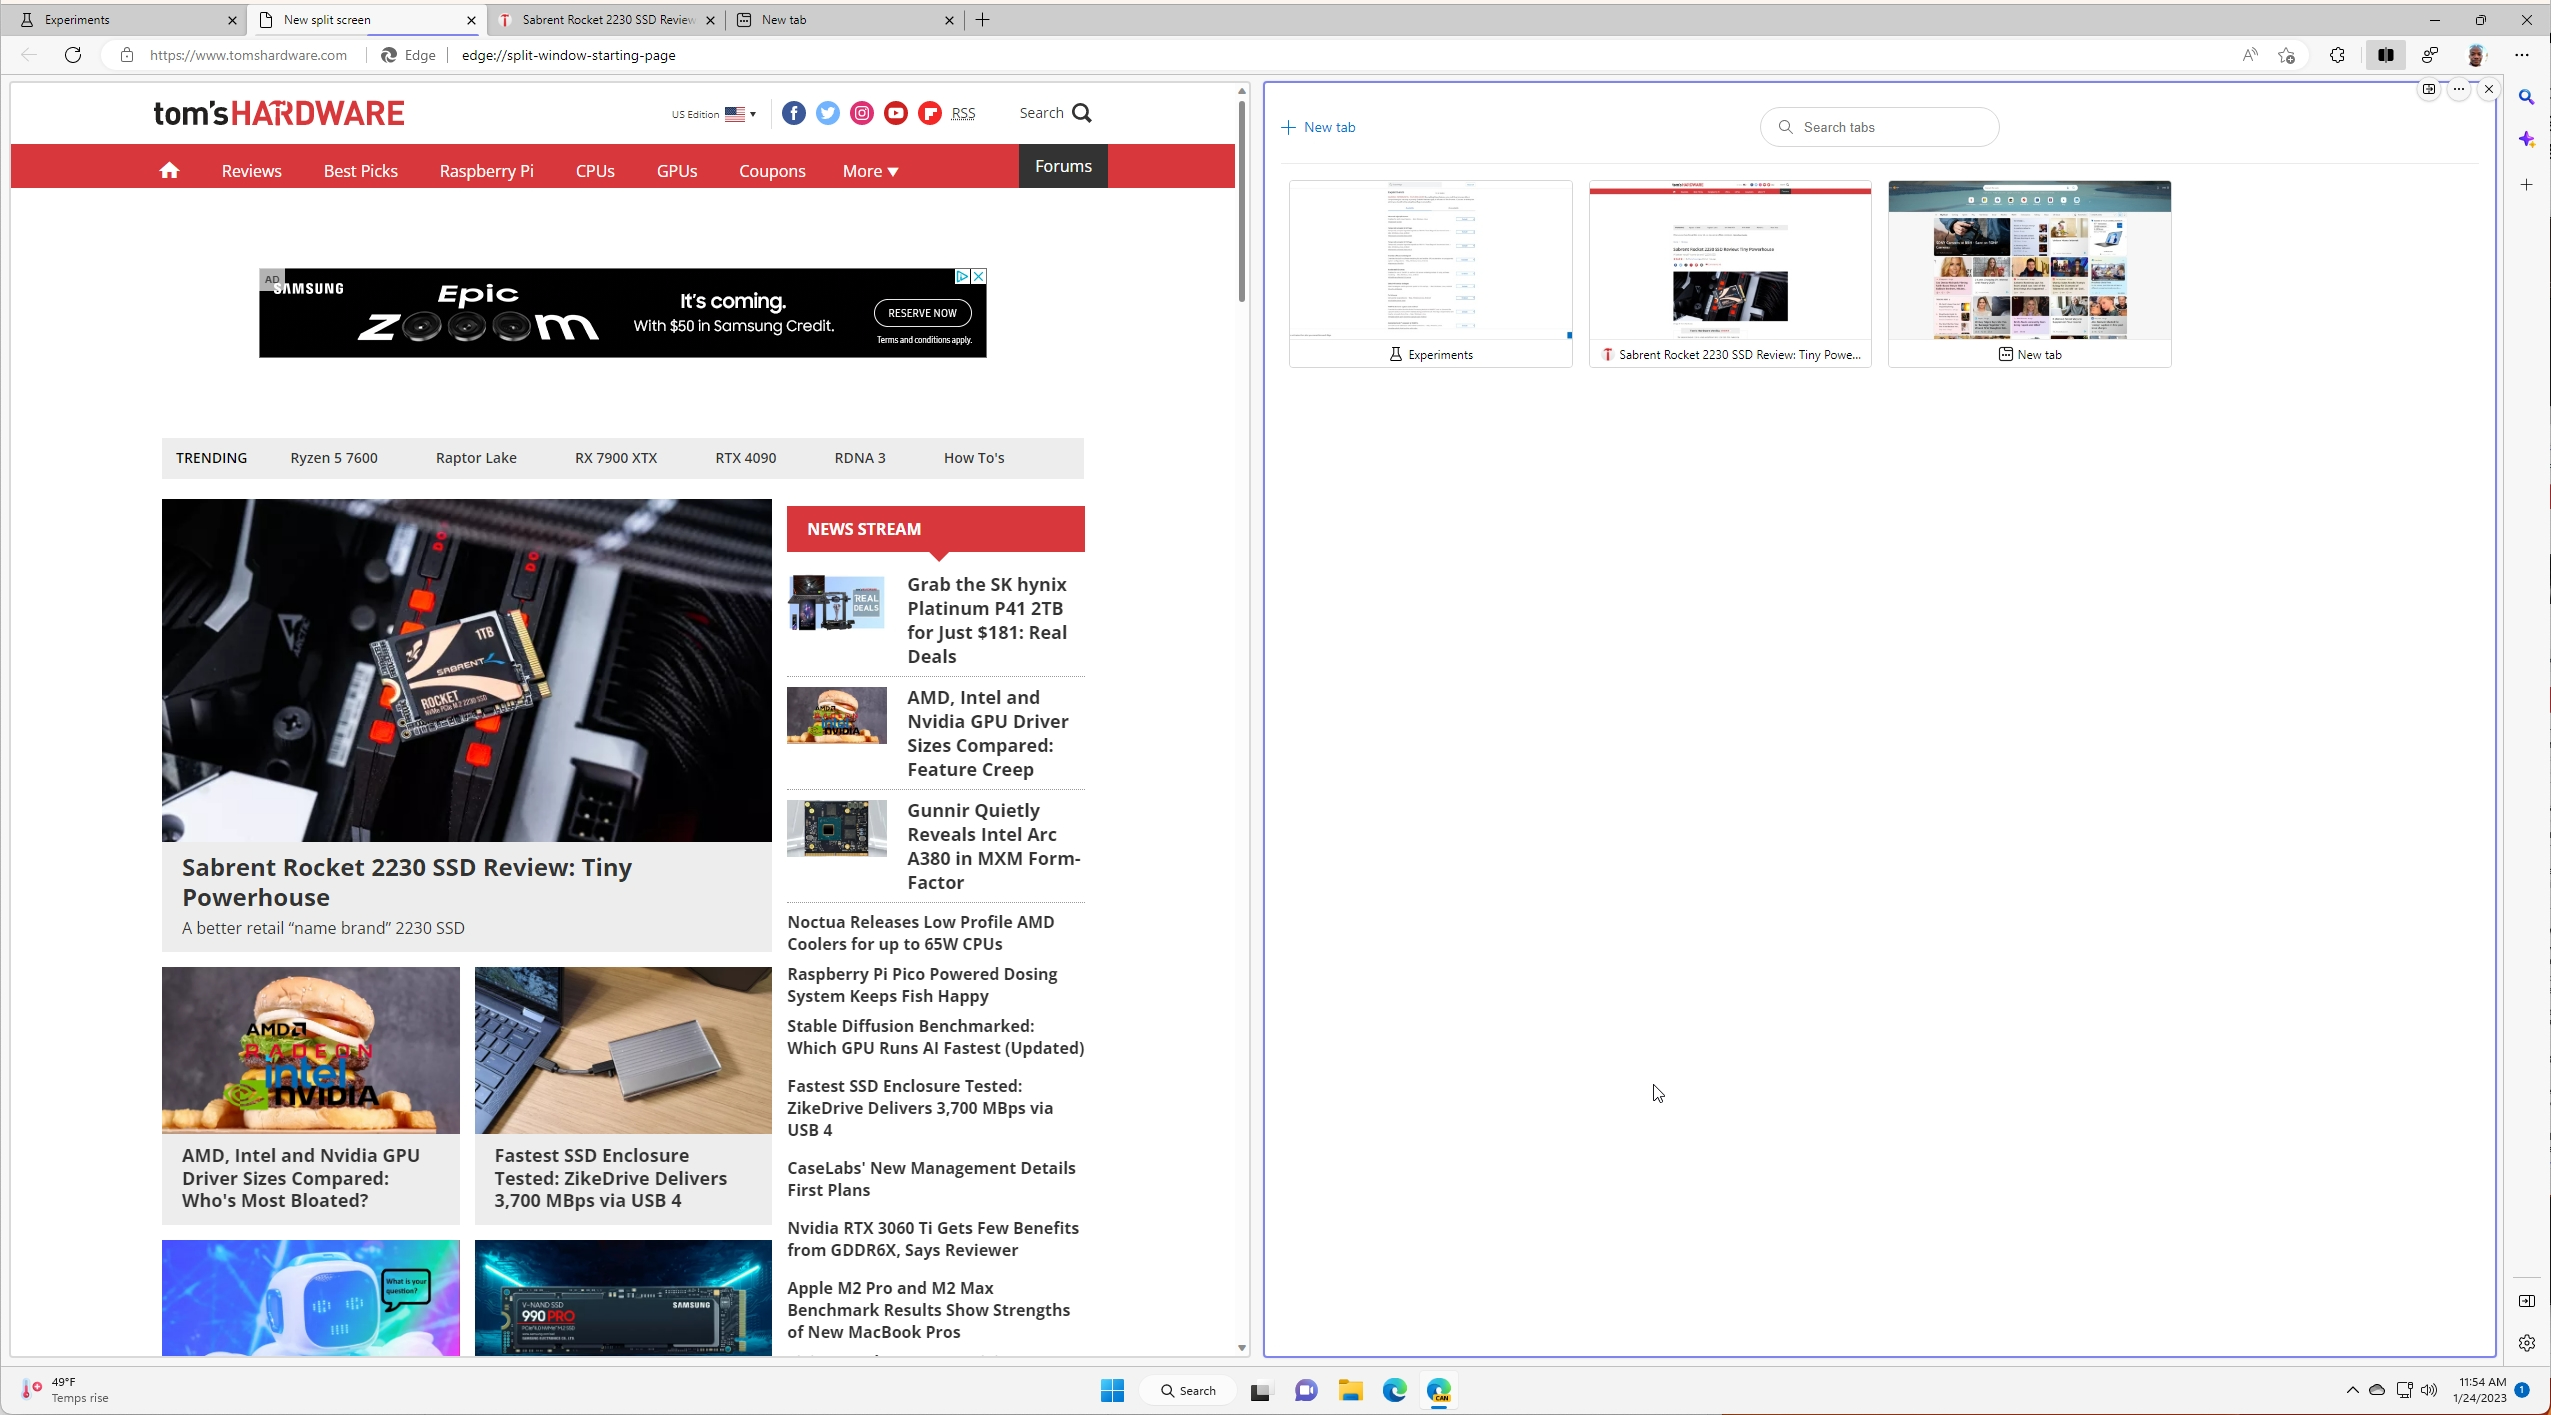Click the GPUs navigation item
Screen dimensions: 2551x1415
[676, 169]
